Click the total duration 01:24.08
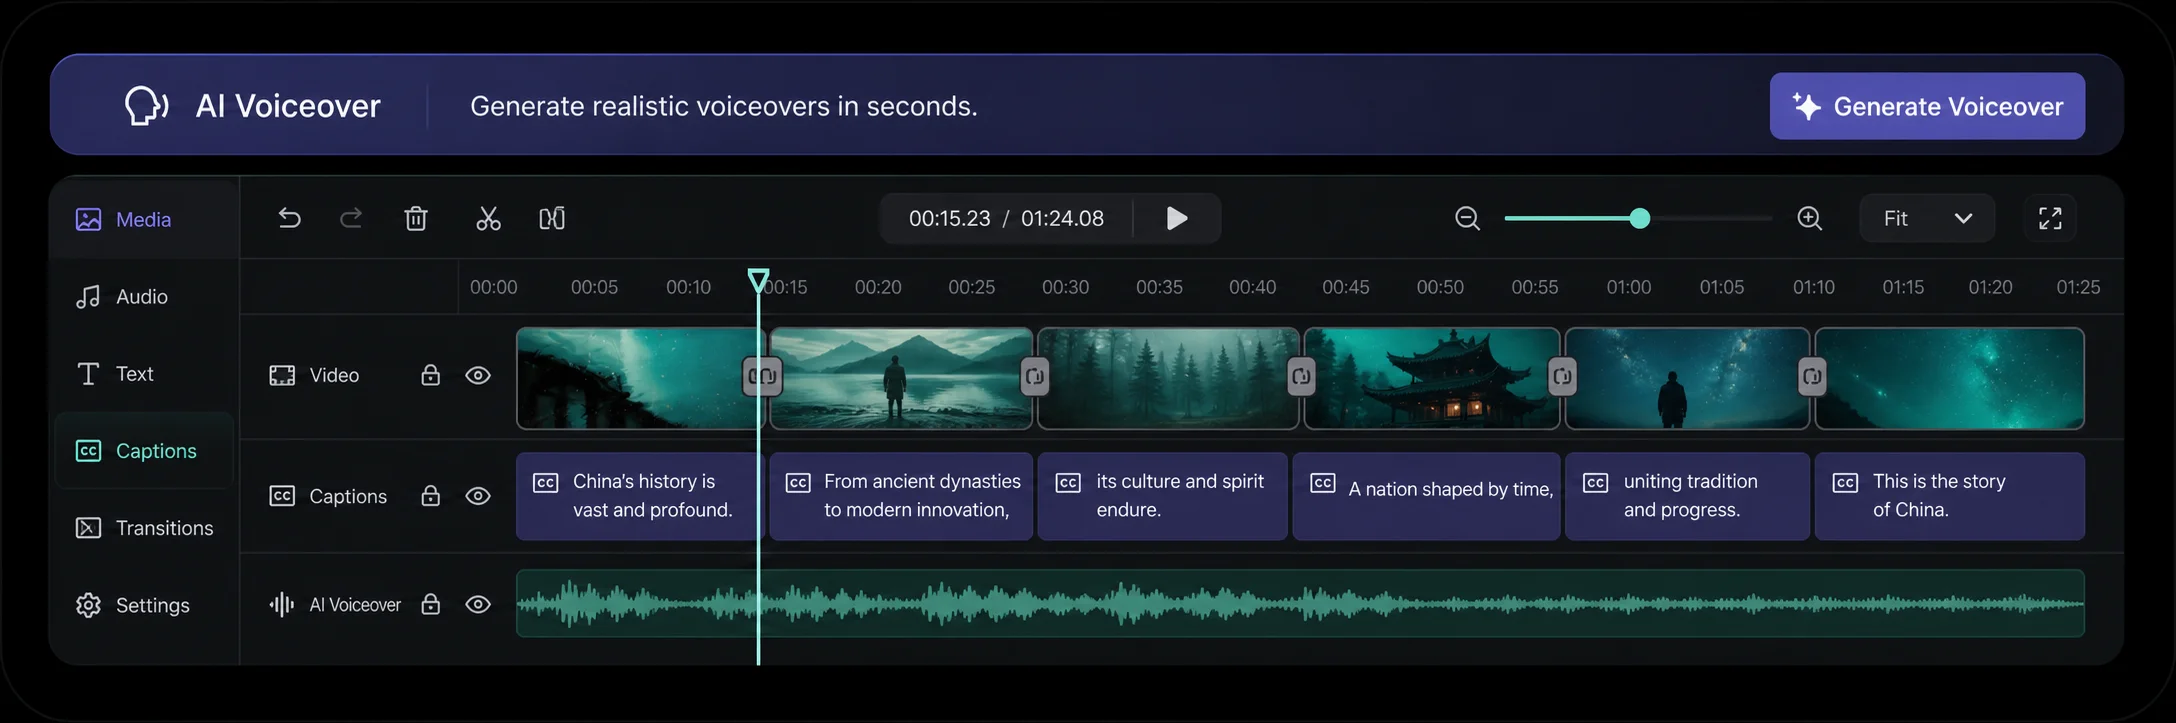 [x=1062, y=218]
